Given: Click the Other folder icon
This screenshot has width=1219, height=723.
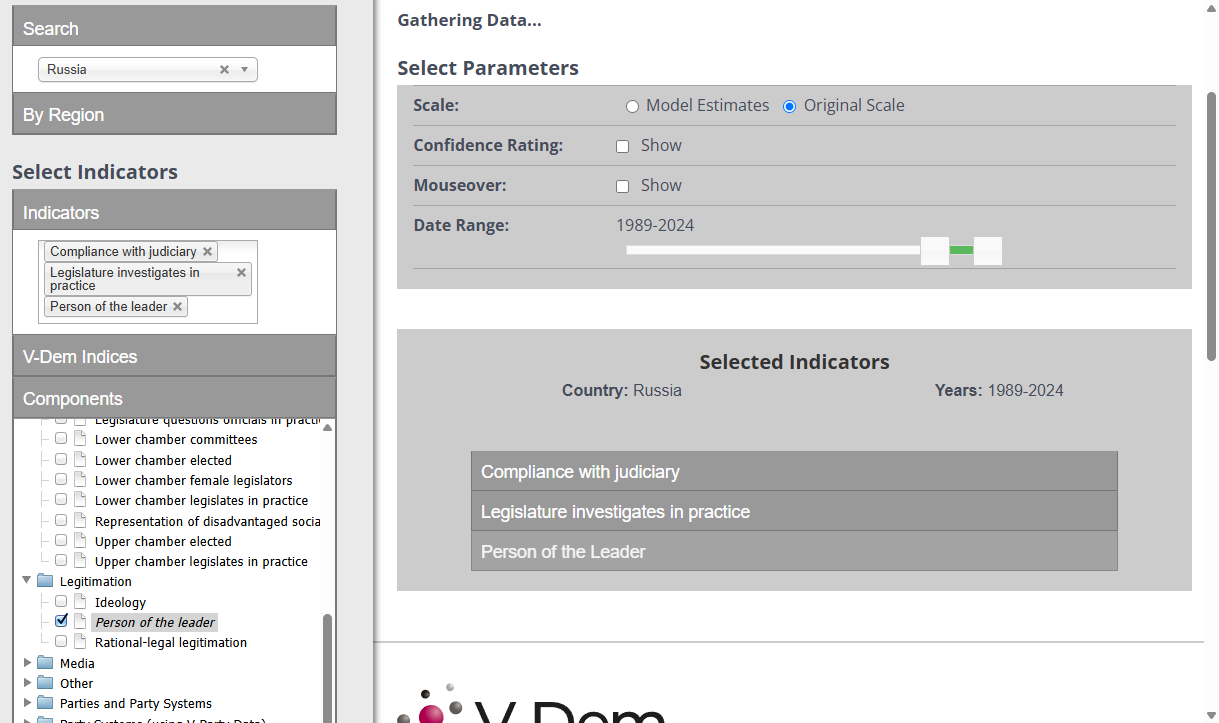Looking at the screenshot, I should 45,683.
